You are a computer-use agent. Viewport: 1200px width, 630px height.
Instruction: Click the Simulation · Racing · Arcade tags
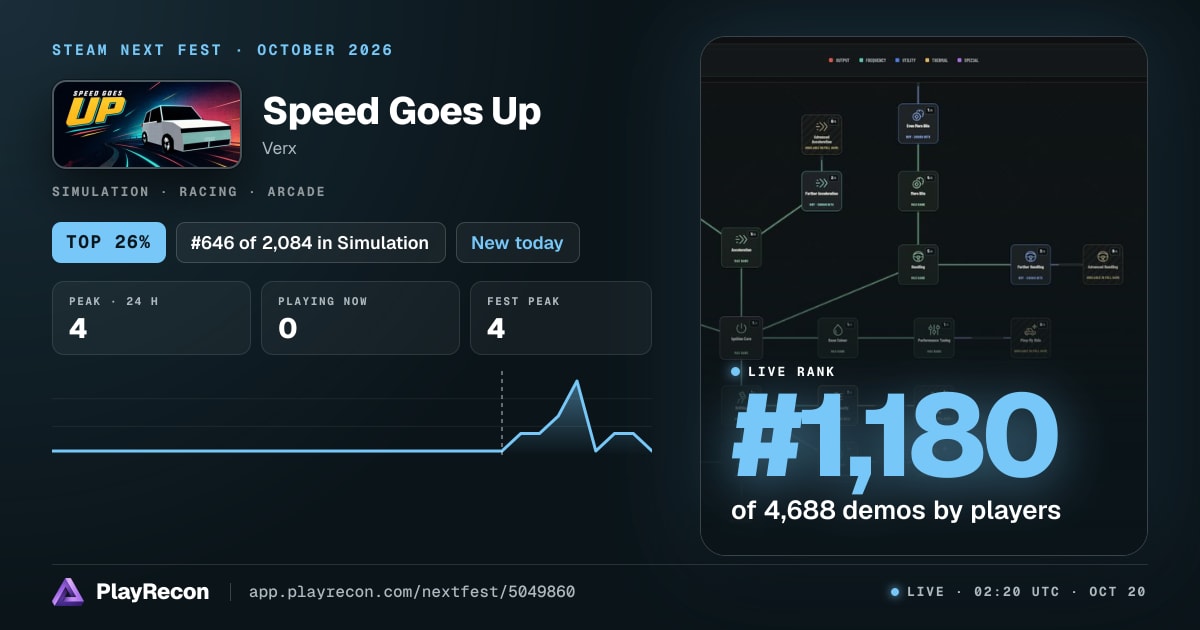[189, 191]
